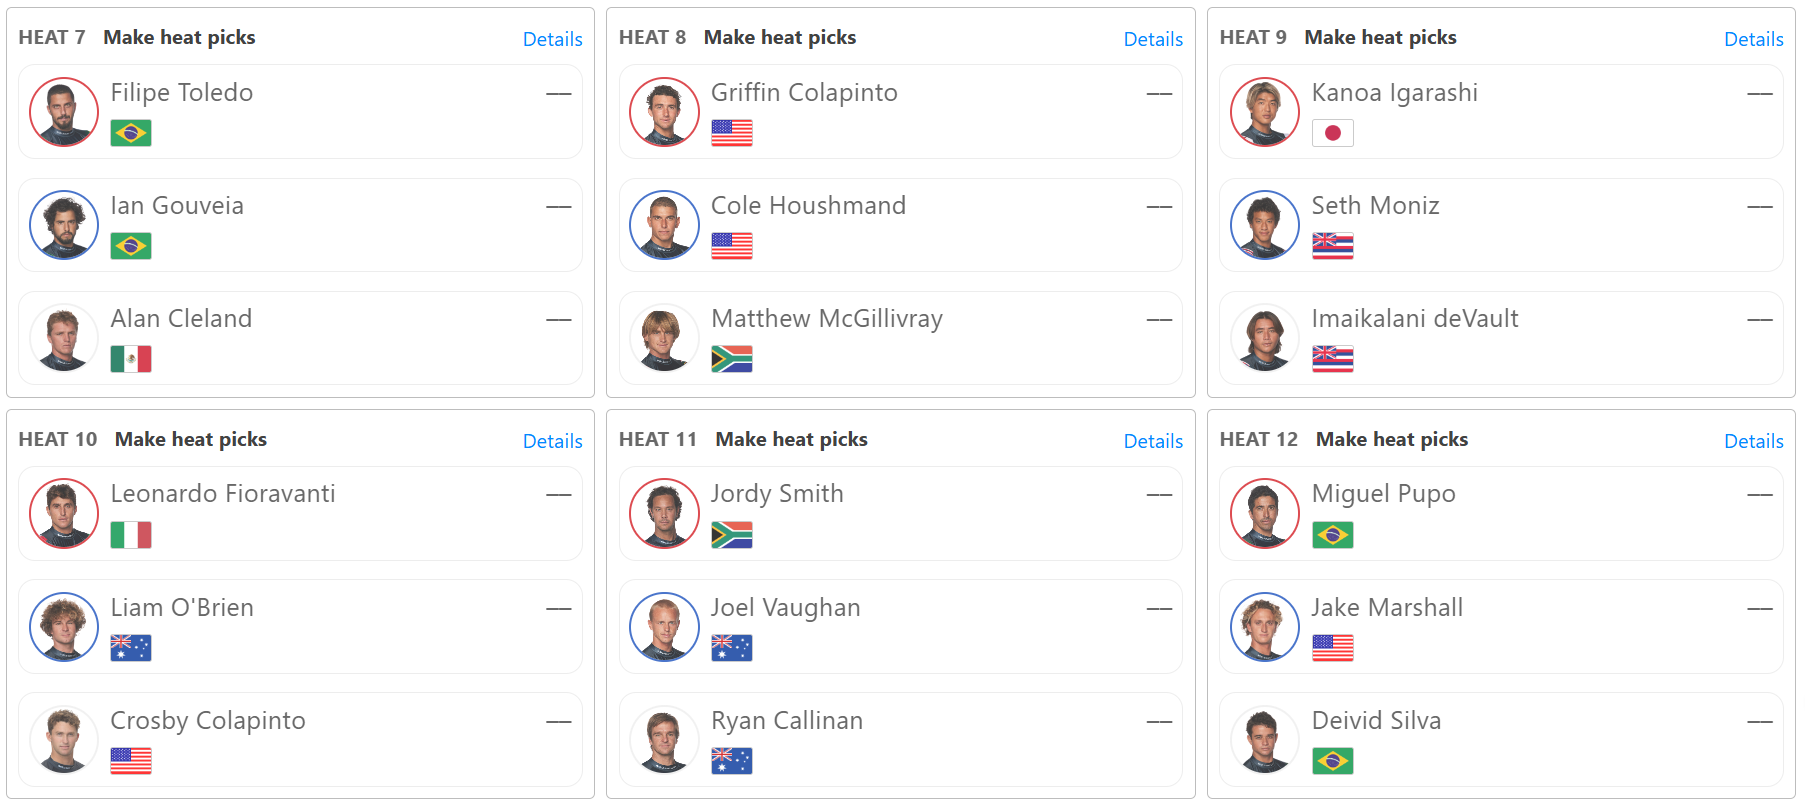Open Details for Heat 7

[552, 39]
